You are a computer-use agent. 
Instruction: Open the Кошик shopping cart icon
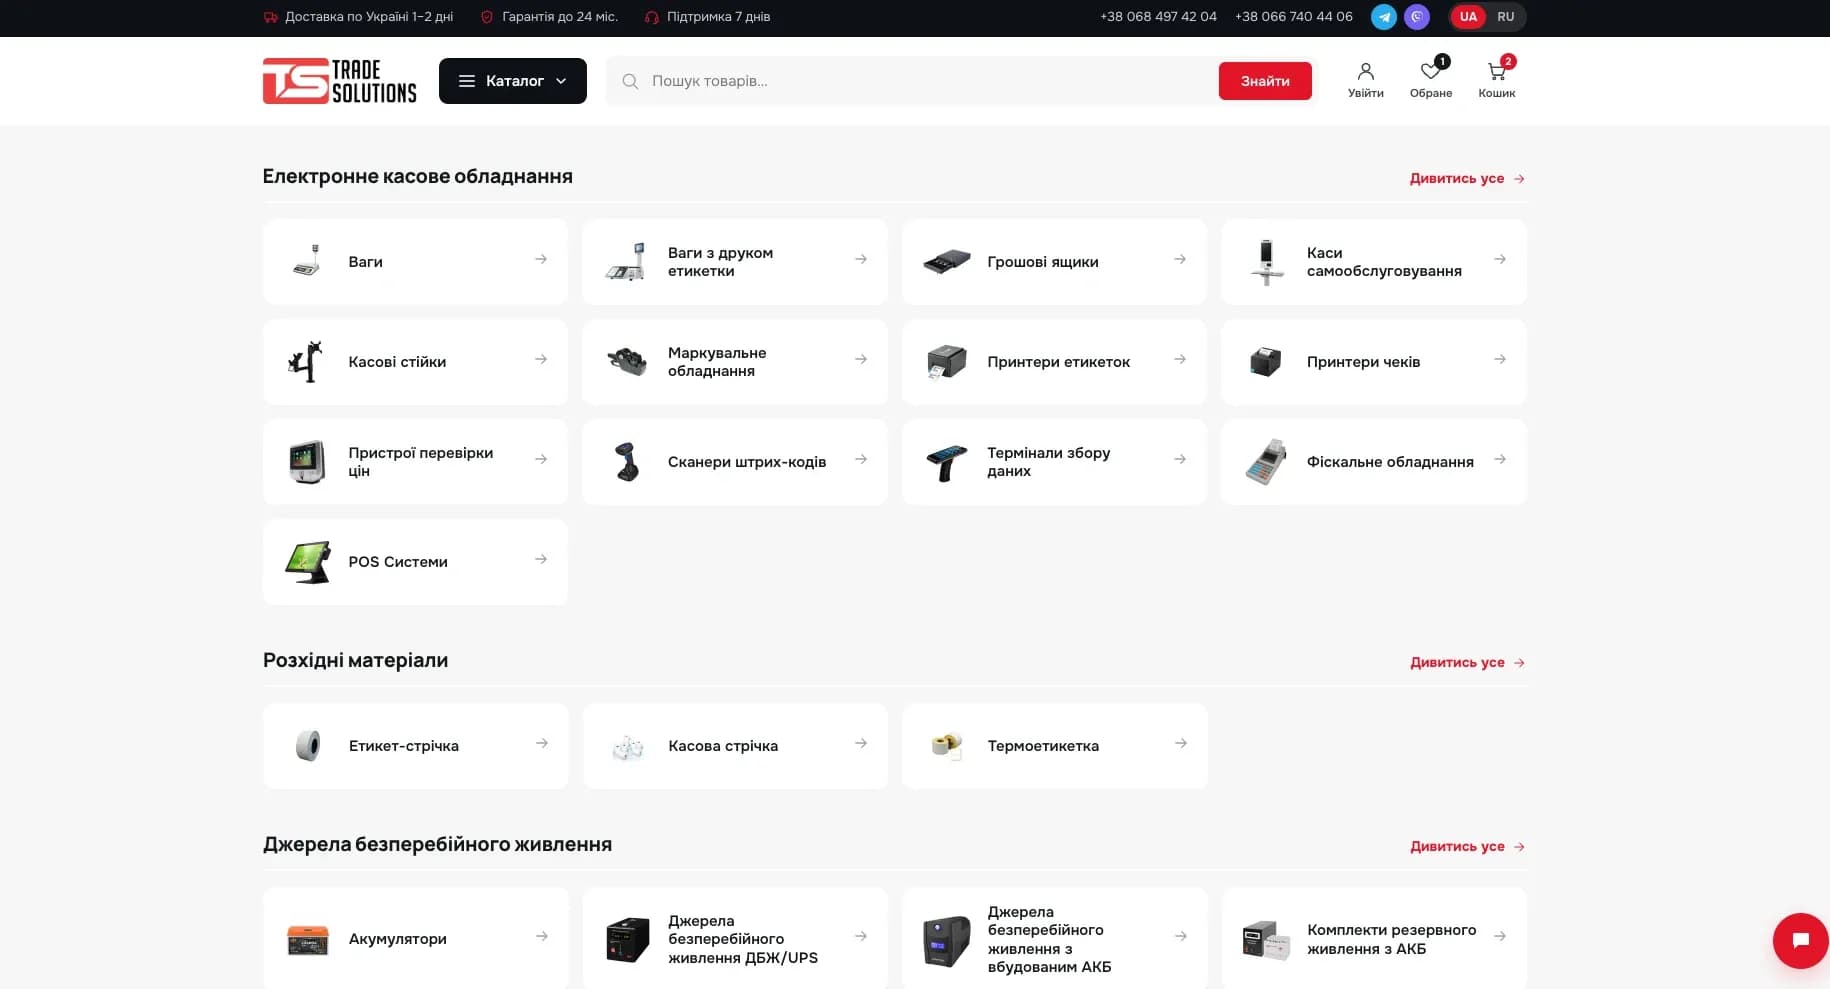pos(1497,80)
